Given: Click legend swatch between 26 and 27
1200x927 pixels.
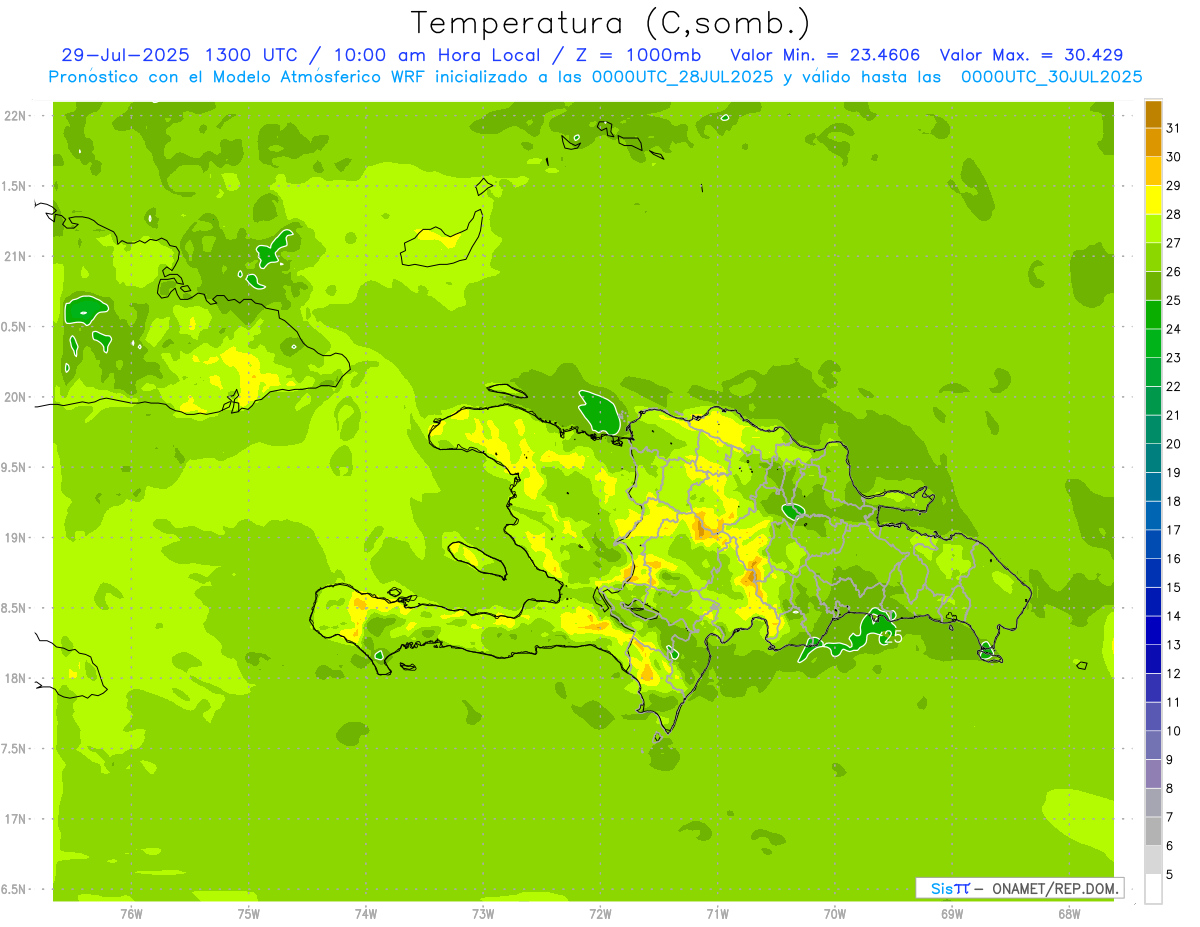Looking at the screenshot, I should [x=1153, y=258].
